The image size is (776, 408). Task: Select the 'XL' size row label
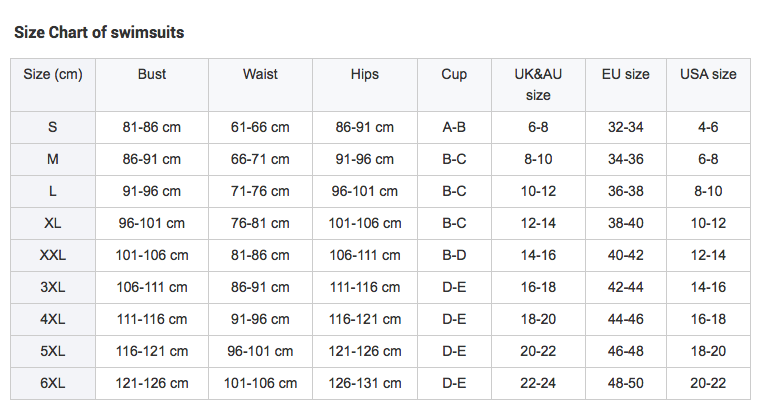53,223
